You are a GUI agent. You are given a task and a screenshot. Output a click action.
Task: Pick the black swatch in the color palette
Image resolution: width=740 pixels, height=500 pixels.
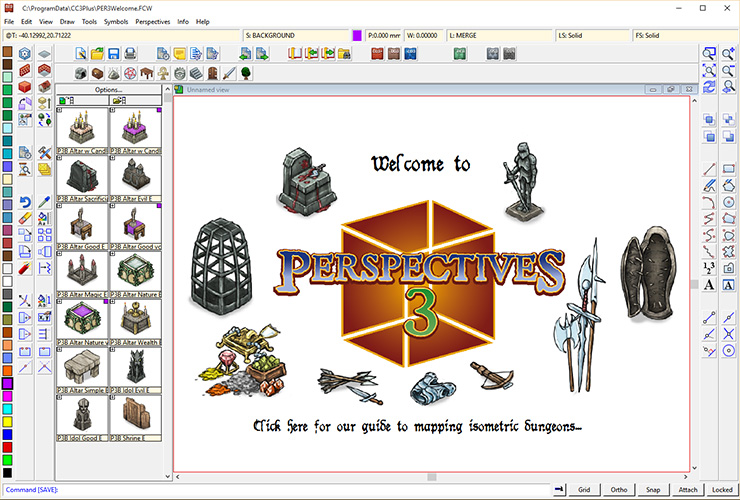8,472
